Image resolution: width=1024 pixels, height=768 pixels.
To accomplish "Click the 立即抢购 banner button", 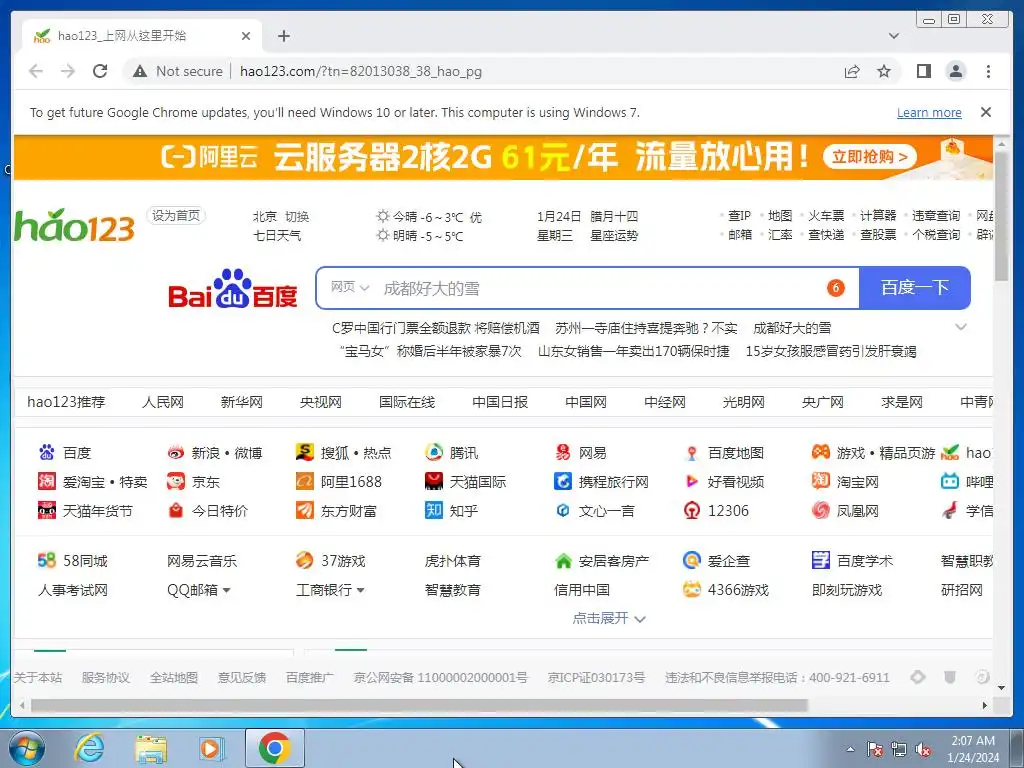I will click(x=869, y=157).
